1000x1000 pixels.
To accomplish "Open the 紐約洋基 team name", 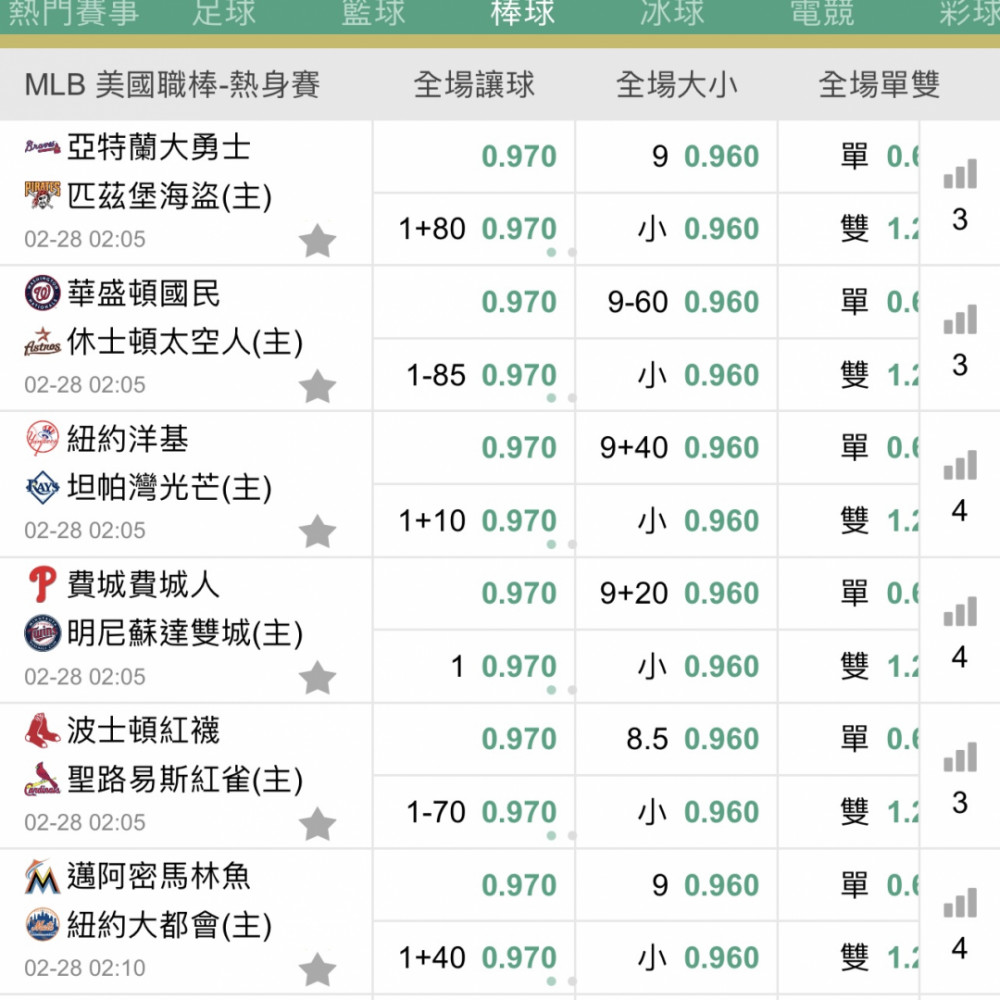I will (128, 439).
